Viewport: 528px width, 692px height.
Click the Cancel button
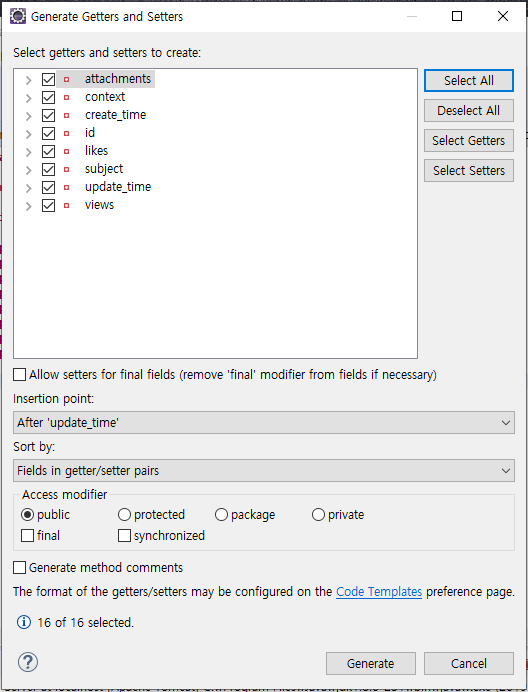click(469, 663)
